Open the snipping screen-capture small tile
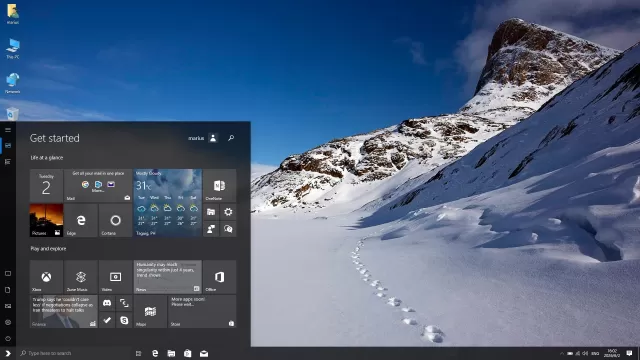The height and width of the screenshot is (360, 640). (124, 303)
